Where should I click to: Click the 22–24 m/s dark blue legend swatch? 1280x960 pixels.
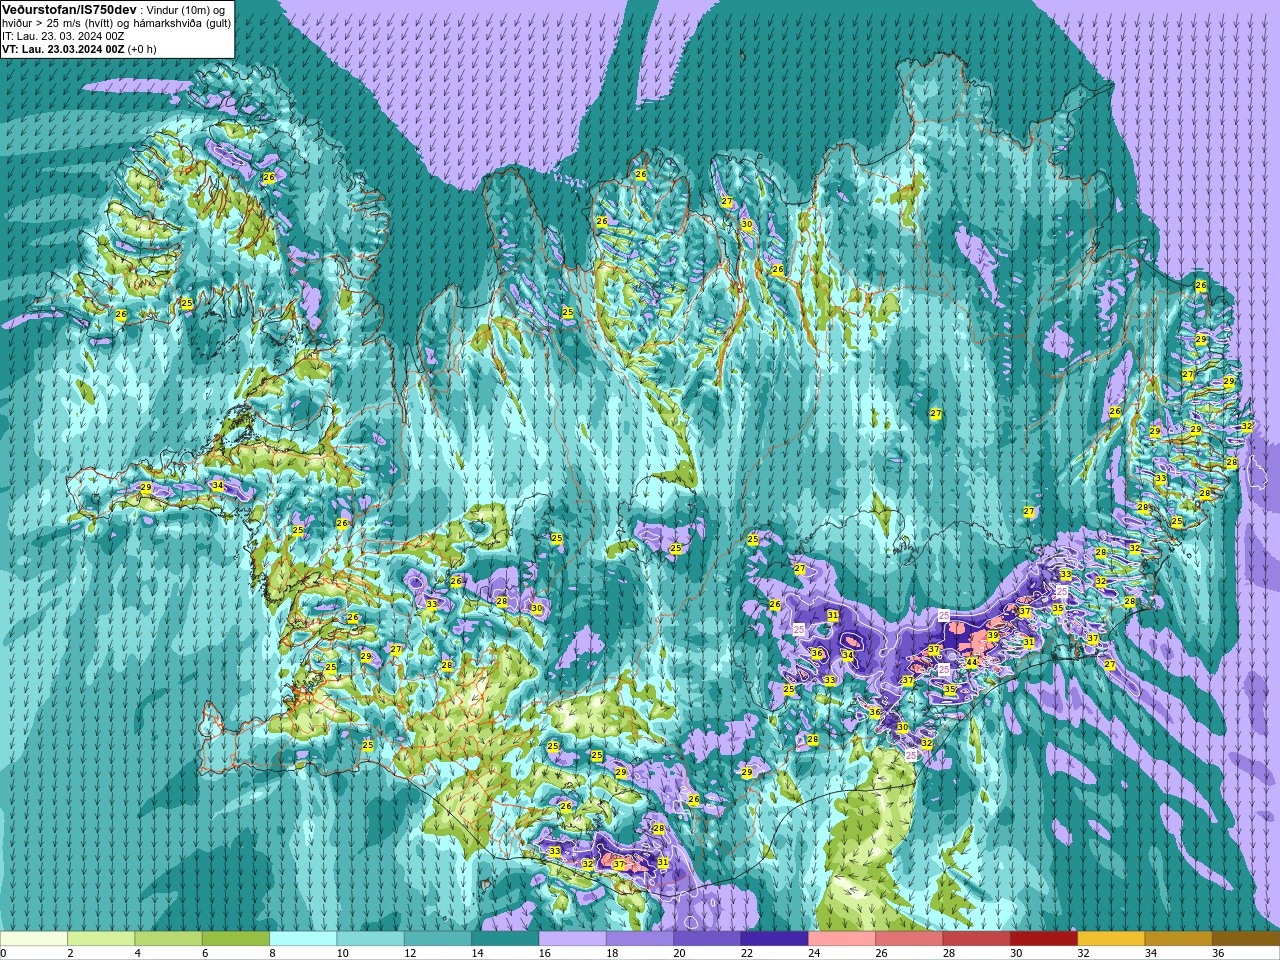pyautogui.click(x=774, y=939)
